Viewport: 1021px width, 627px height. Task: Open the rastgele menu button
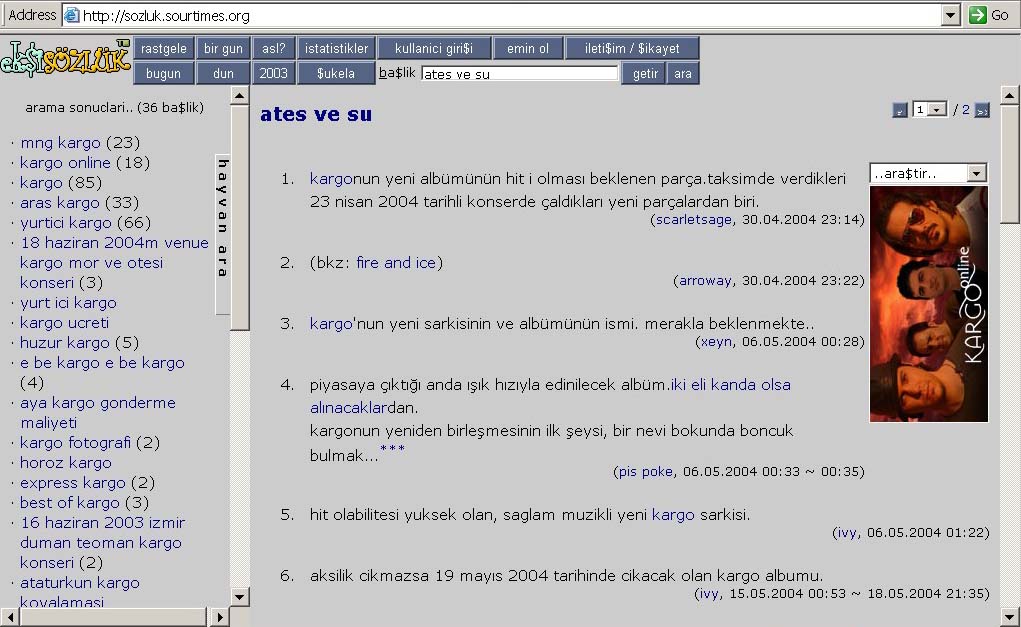pyautogui.click(x=163, y=48)
